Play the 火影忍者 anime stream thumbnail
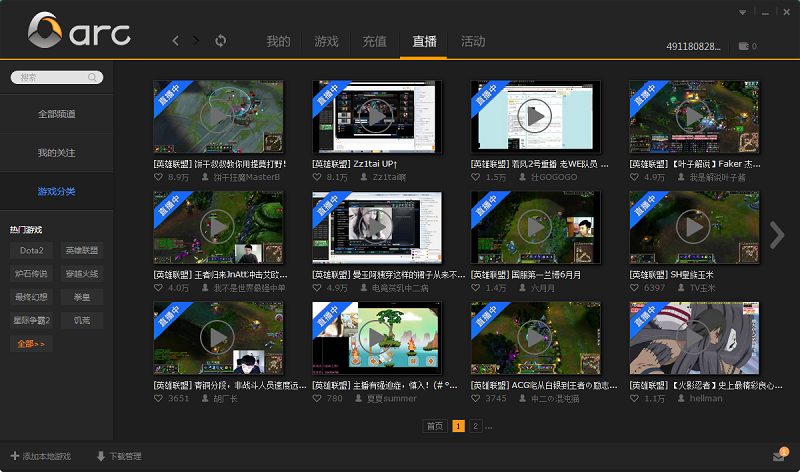Screen dimensions: 800x472 pos(694,338)
